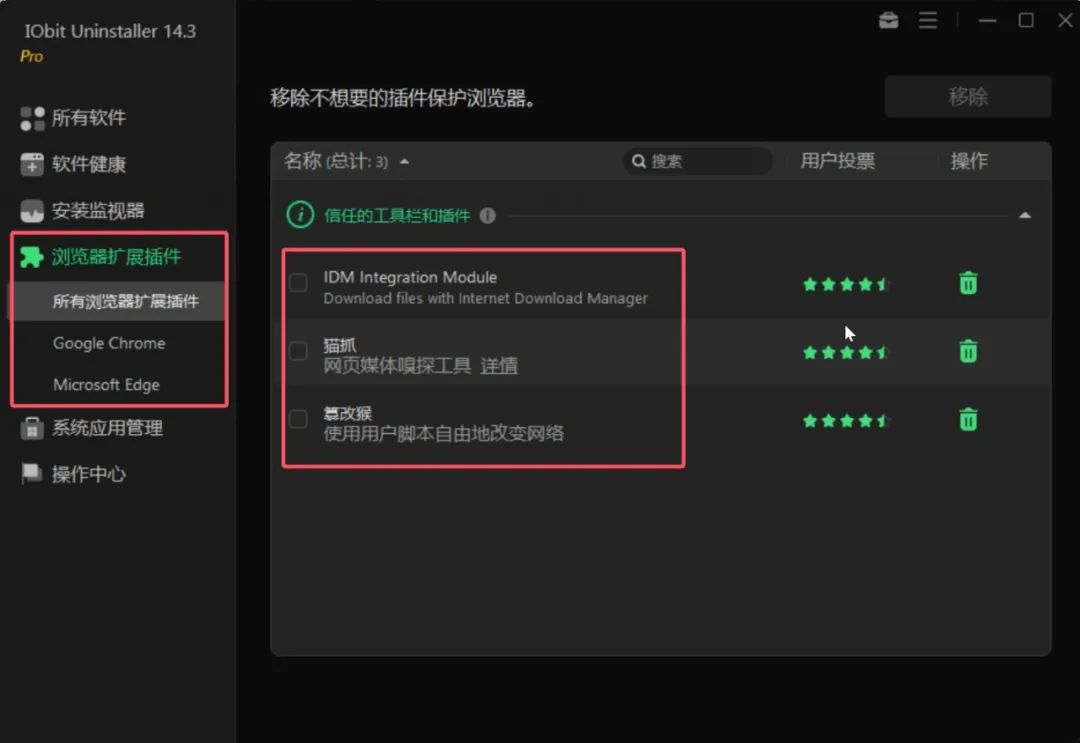Switch to Google Chrome extensions
1080x743 pixels.
click(109, 343)
